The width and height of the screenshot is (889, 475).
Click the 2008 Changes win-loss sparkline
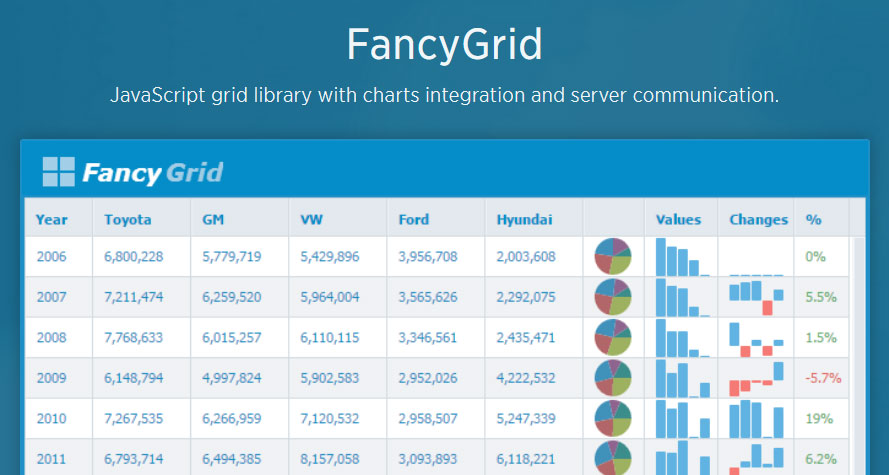[756, 339]
